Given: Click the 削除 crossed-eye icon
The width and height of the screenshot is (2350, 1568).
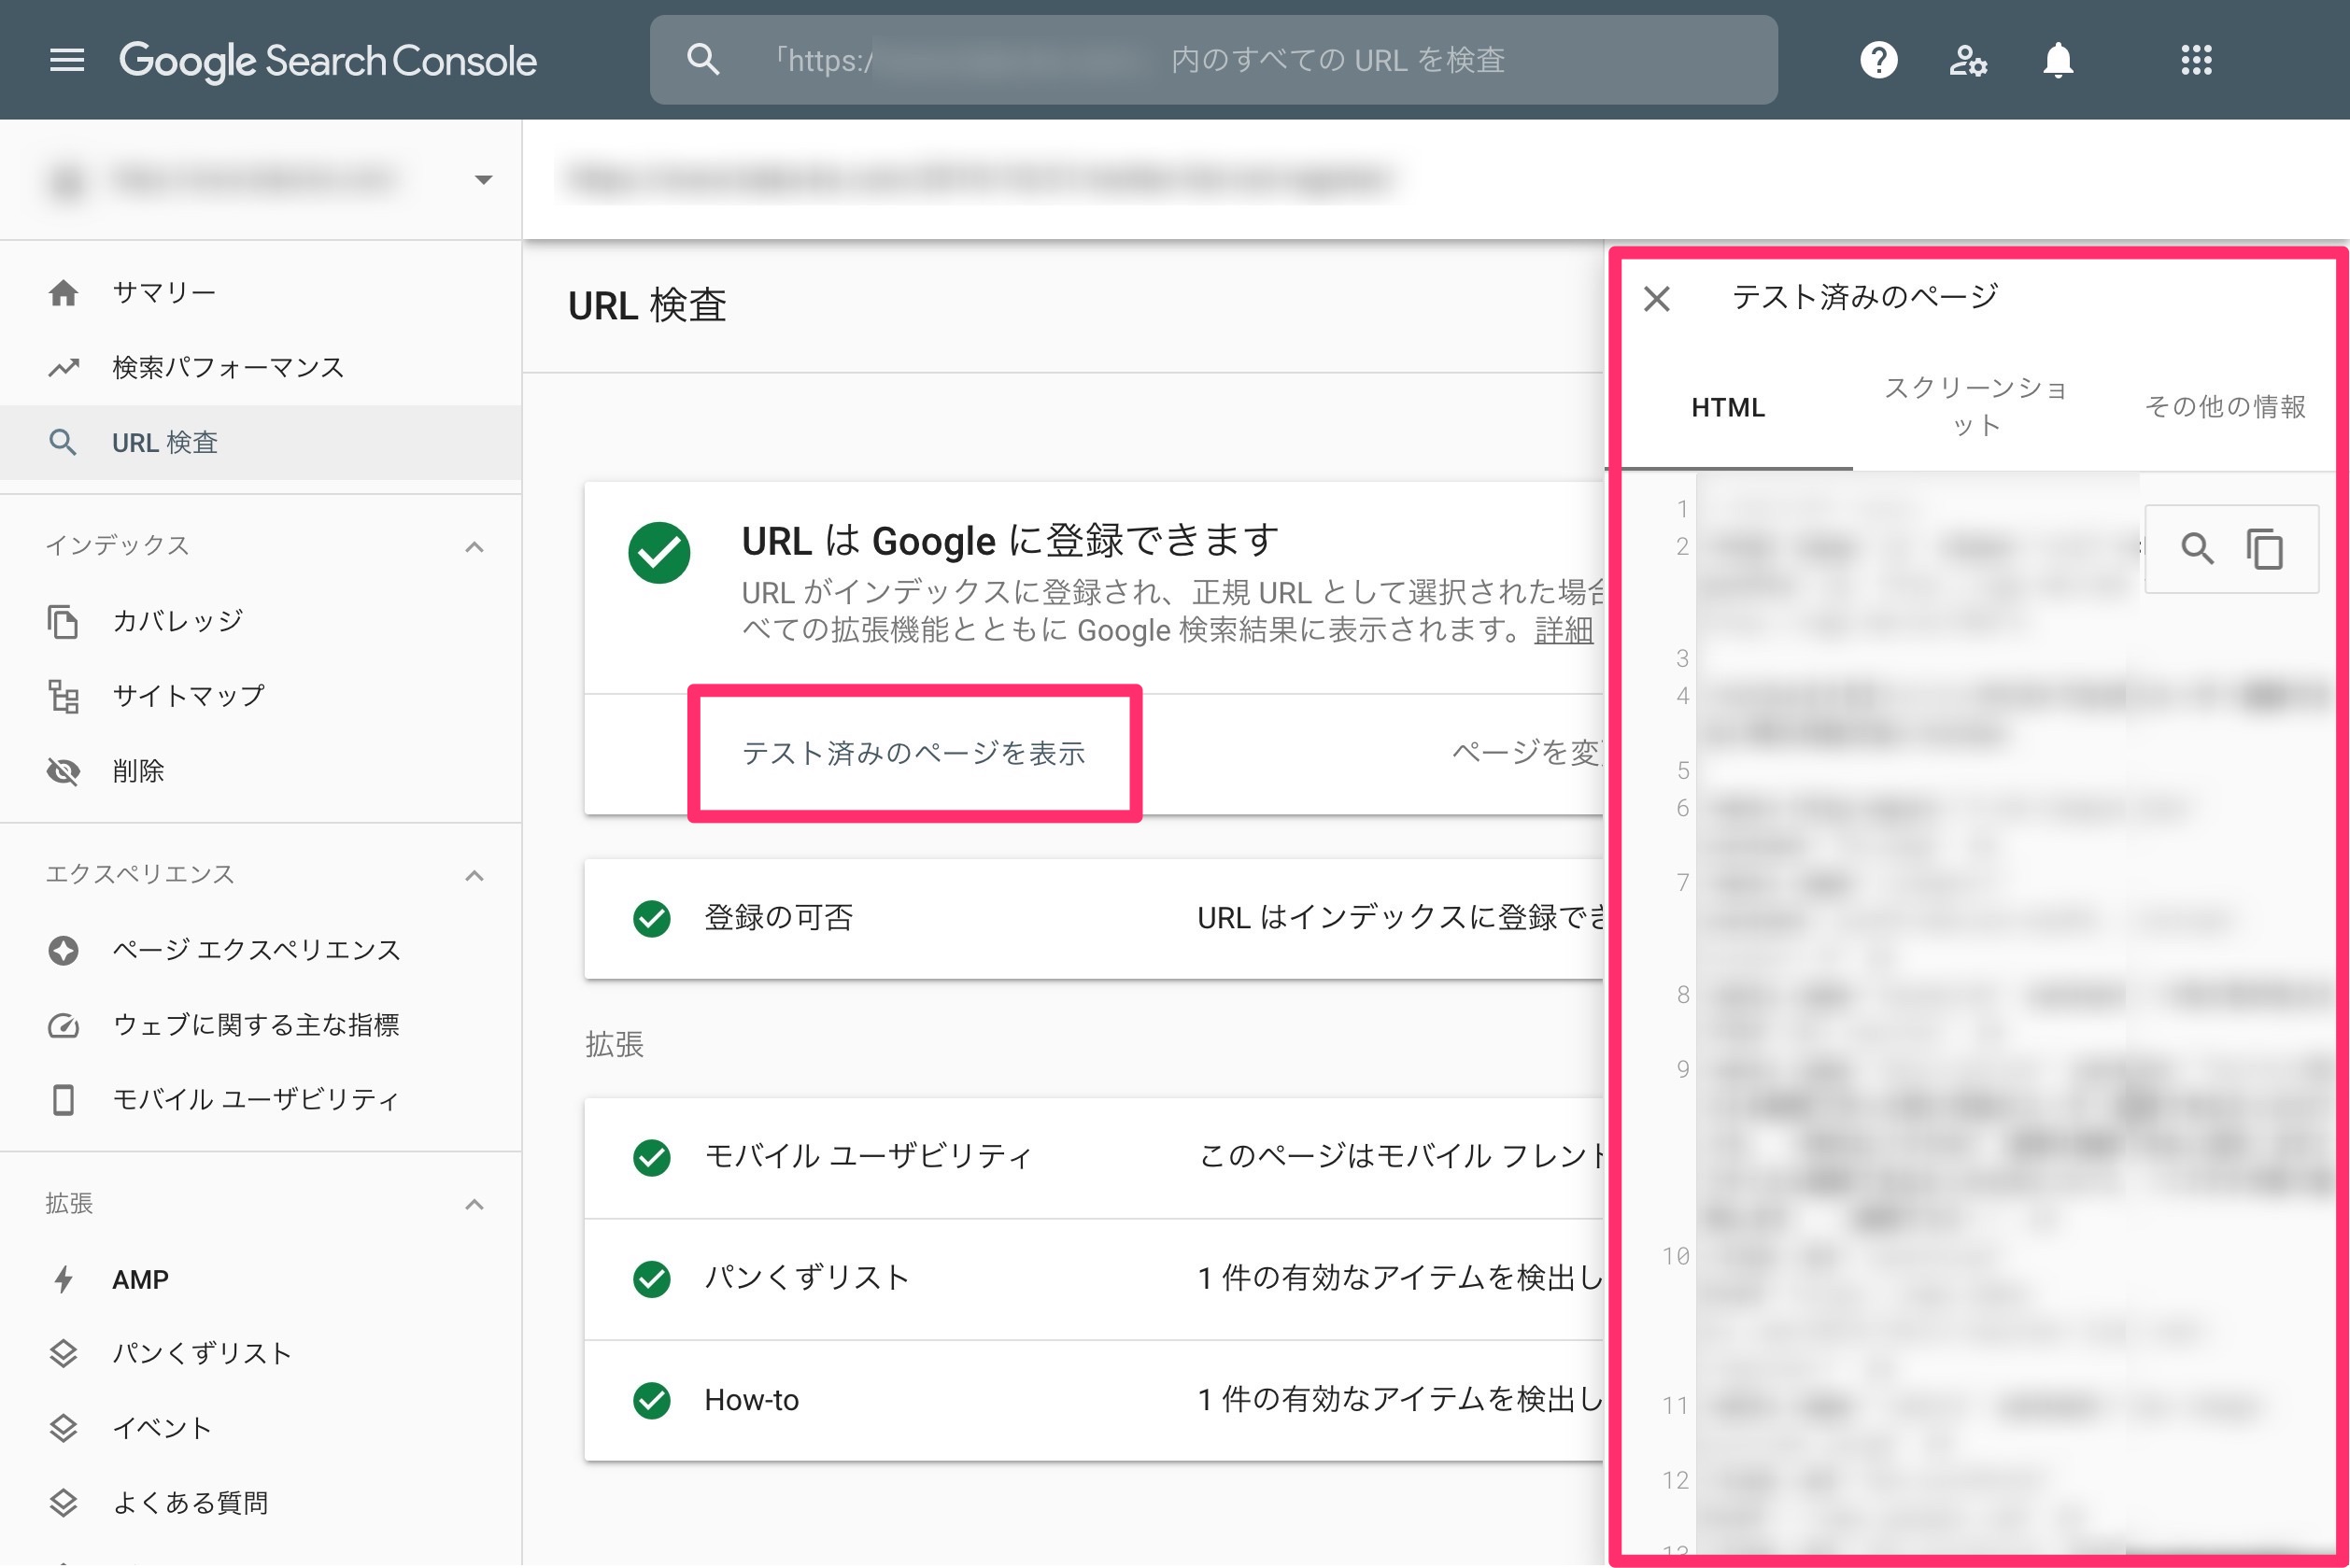Looking at the screenshot, I should [x=63, y=771].
